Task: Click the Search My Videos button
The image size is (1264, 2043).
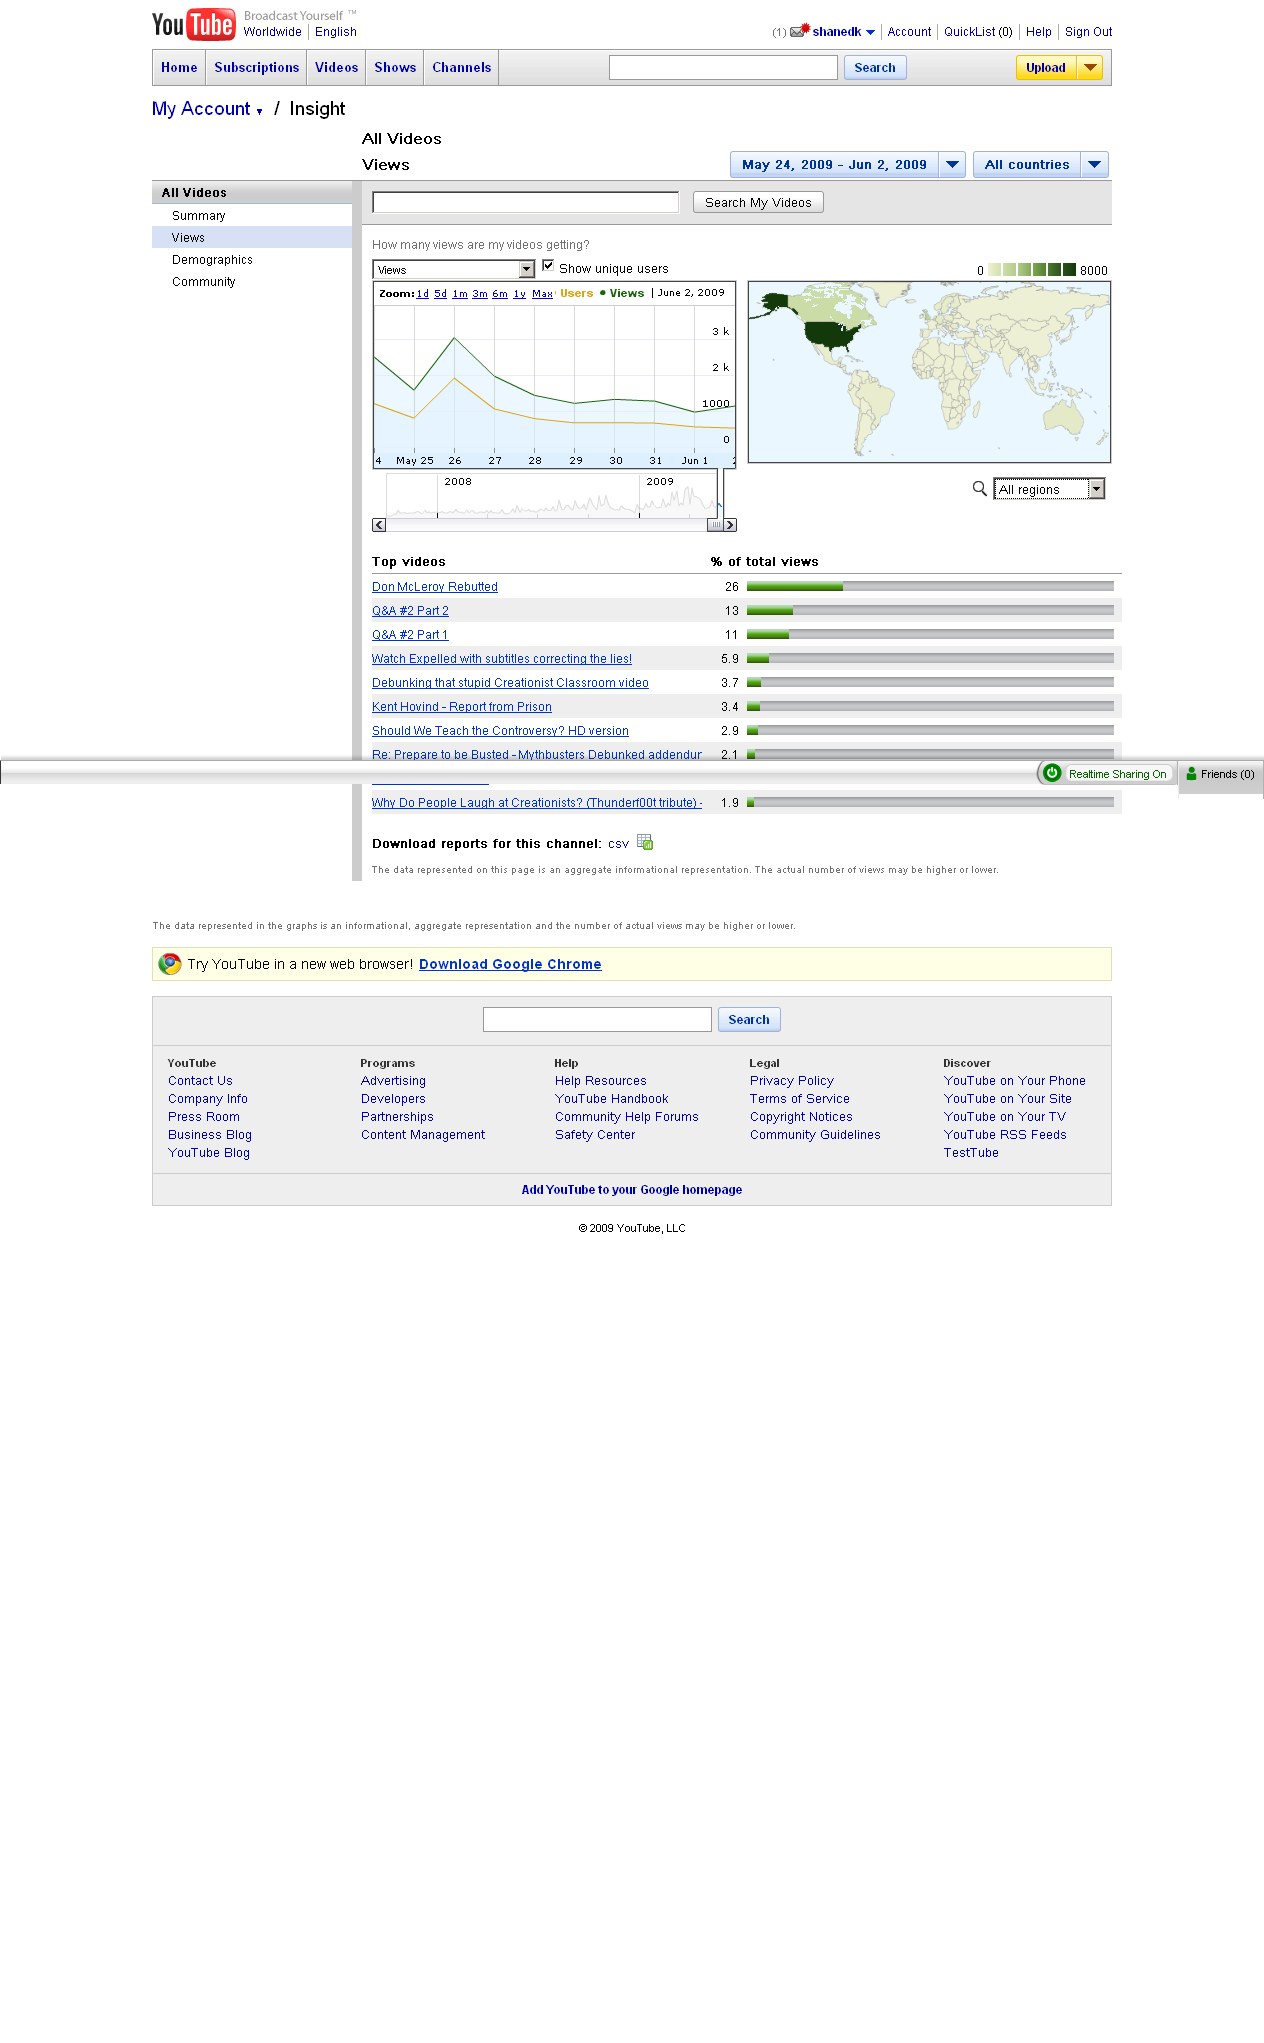Action: click(758, 203)
